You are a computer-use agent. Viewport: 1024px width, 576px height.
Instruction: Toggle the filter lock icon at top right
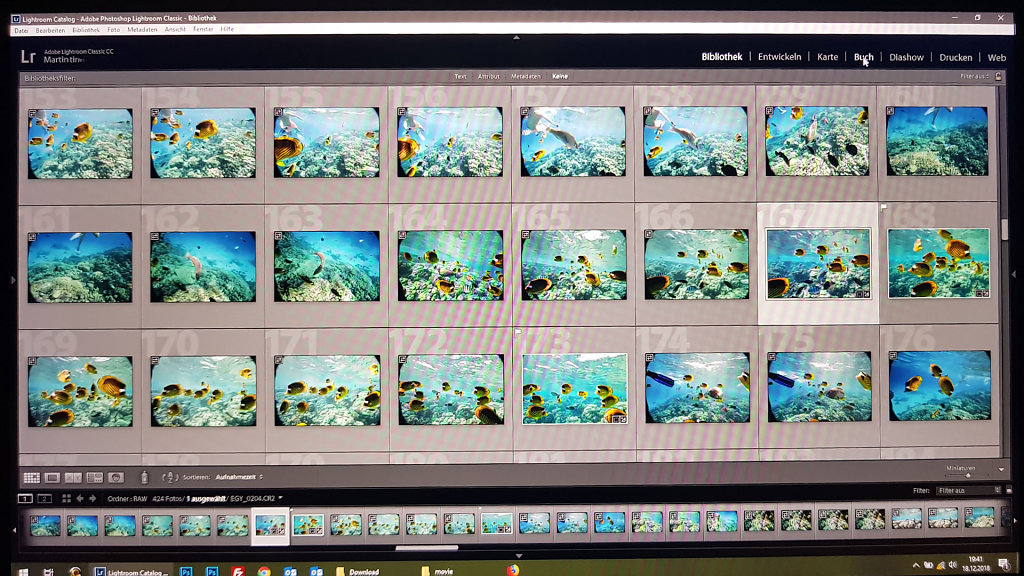point(999,76)
